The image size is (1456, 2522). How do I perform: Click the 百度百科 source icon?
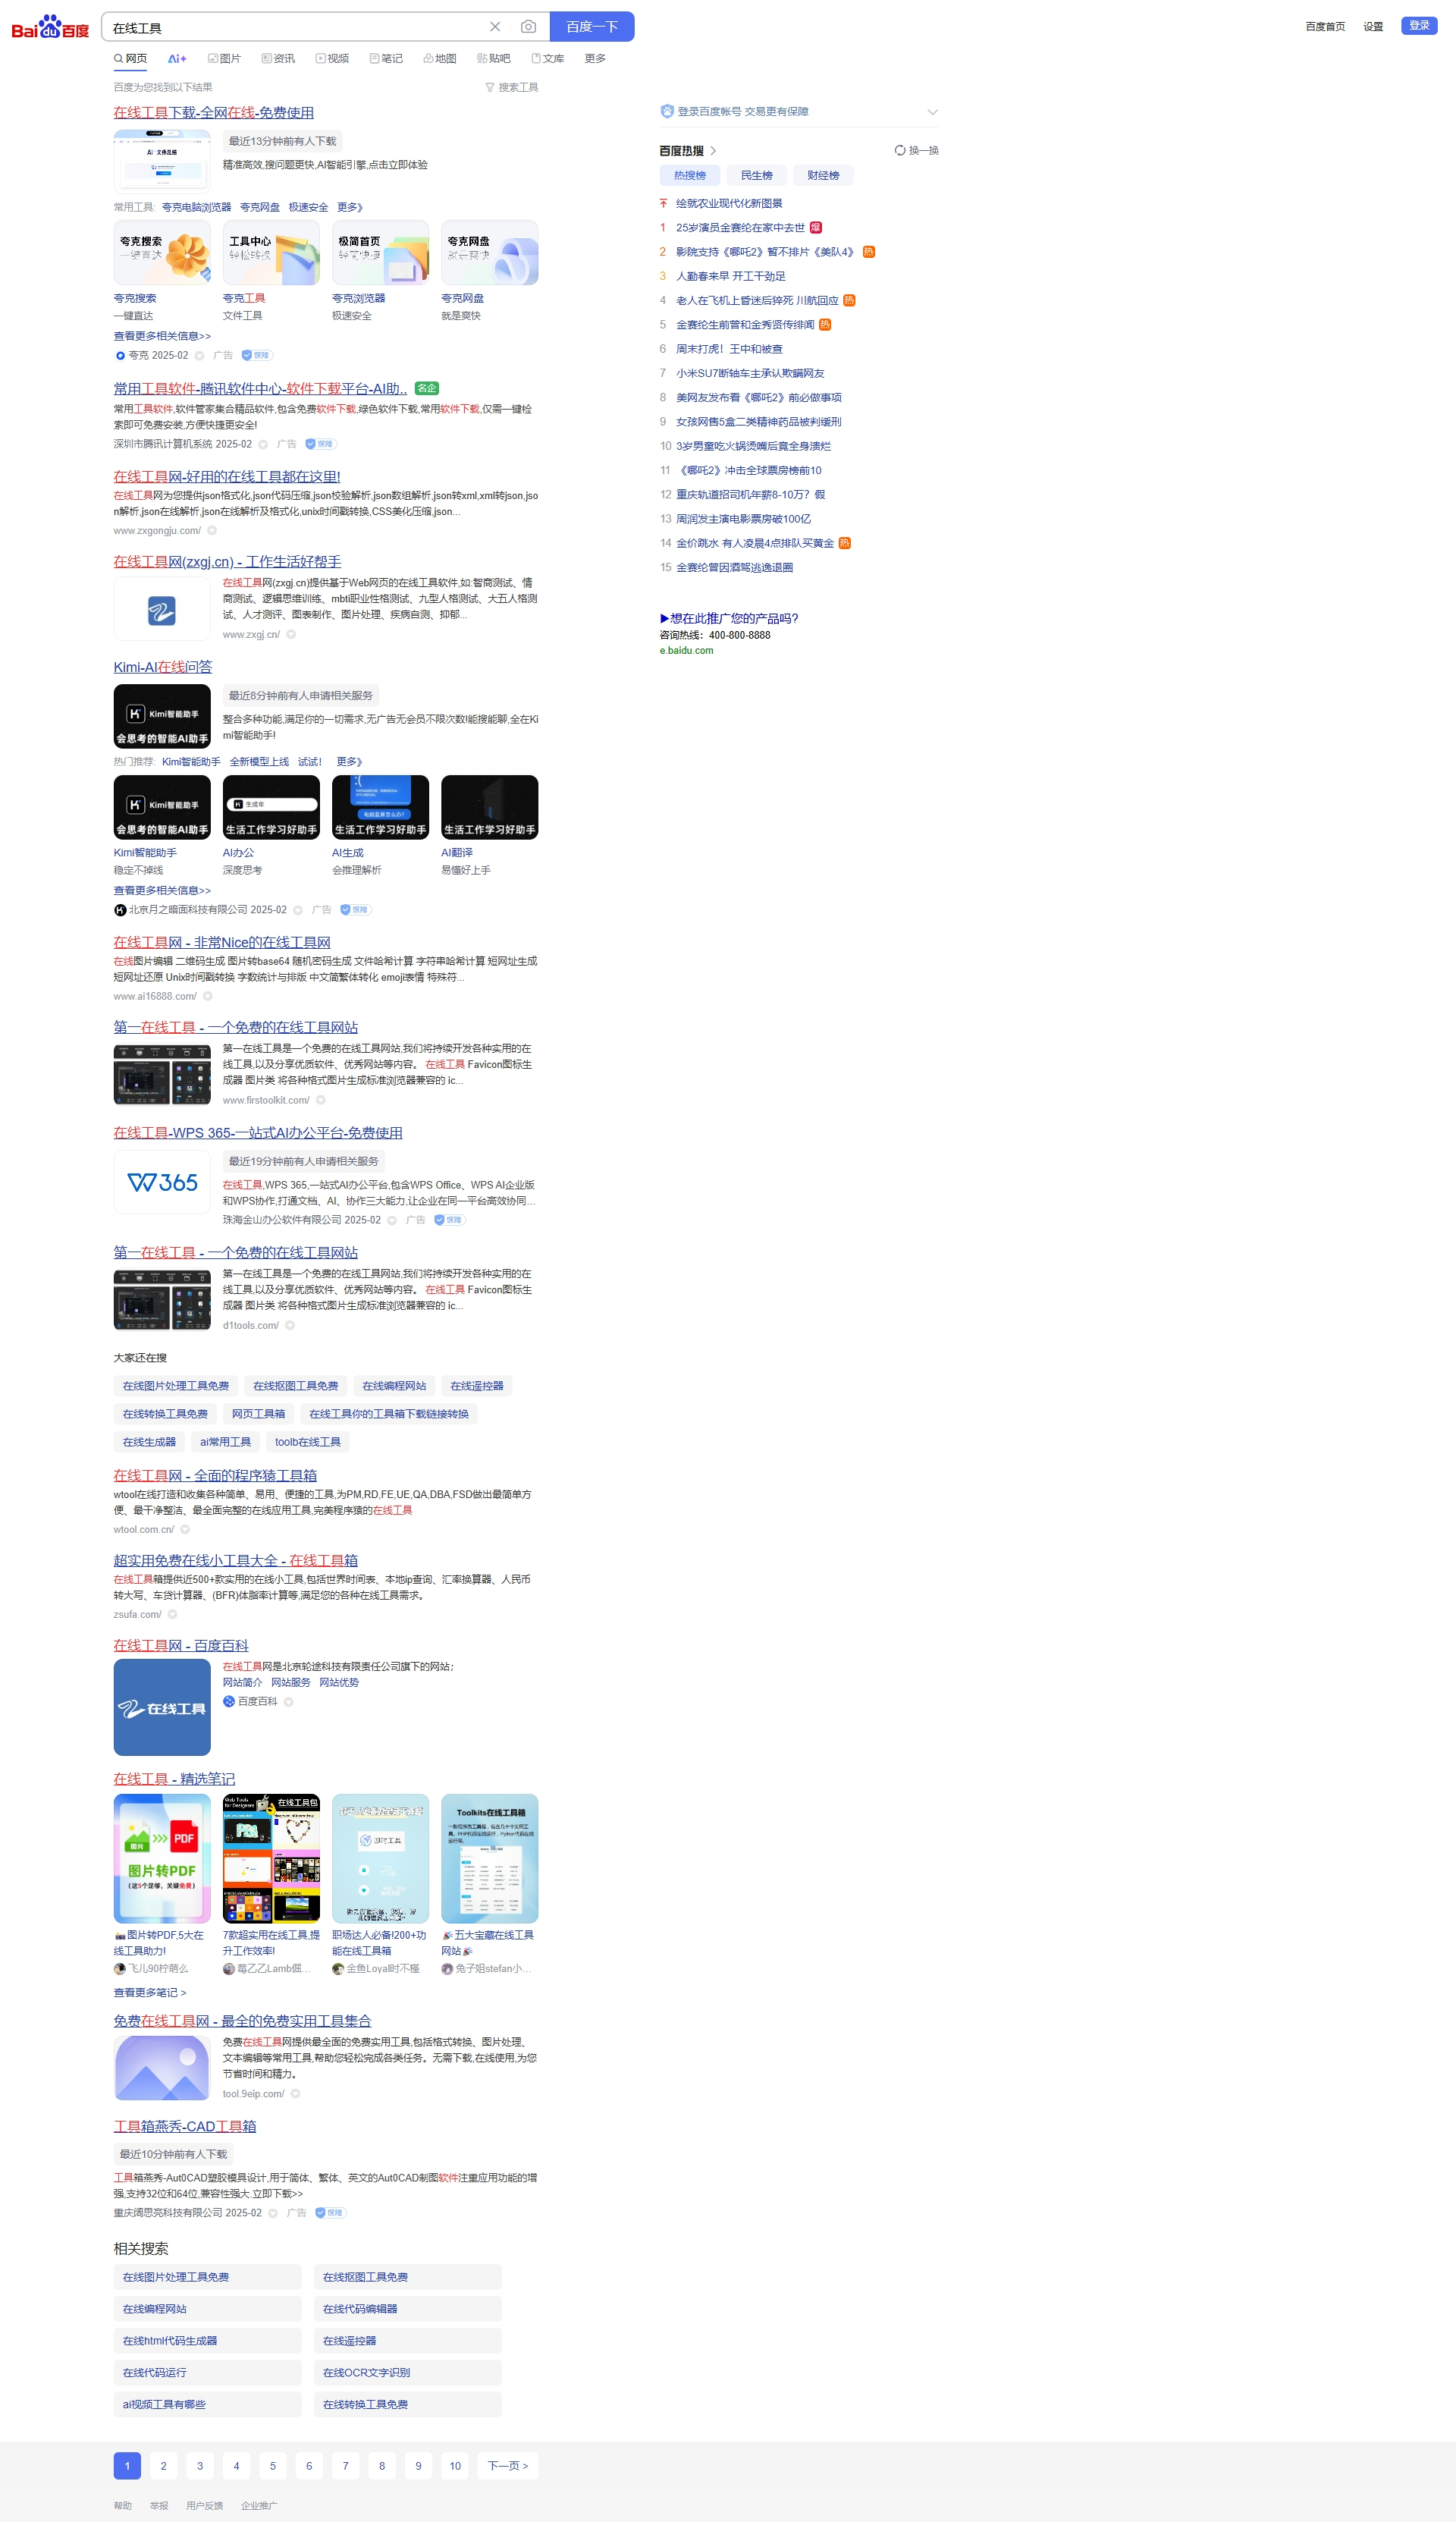229,1702
